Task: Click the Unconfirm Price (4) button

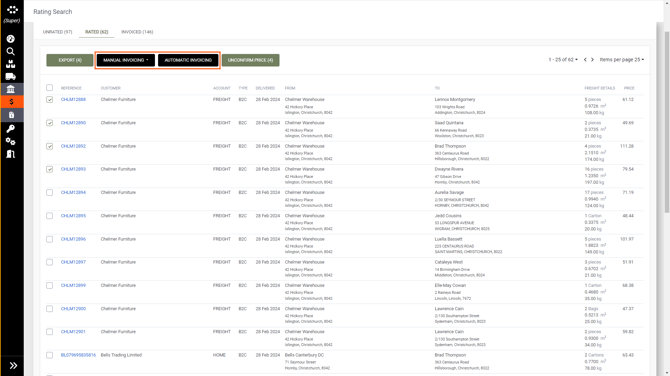Action: (250, 60)
